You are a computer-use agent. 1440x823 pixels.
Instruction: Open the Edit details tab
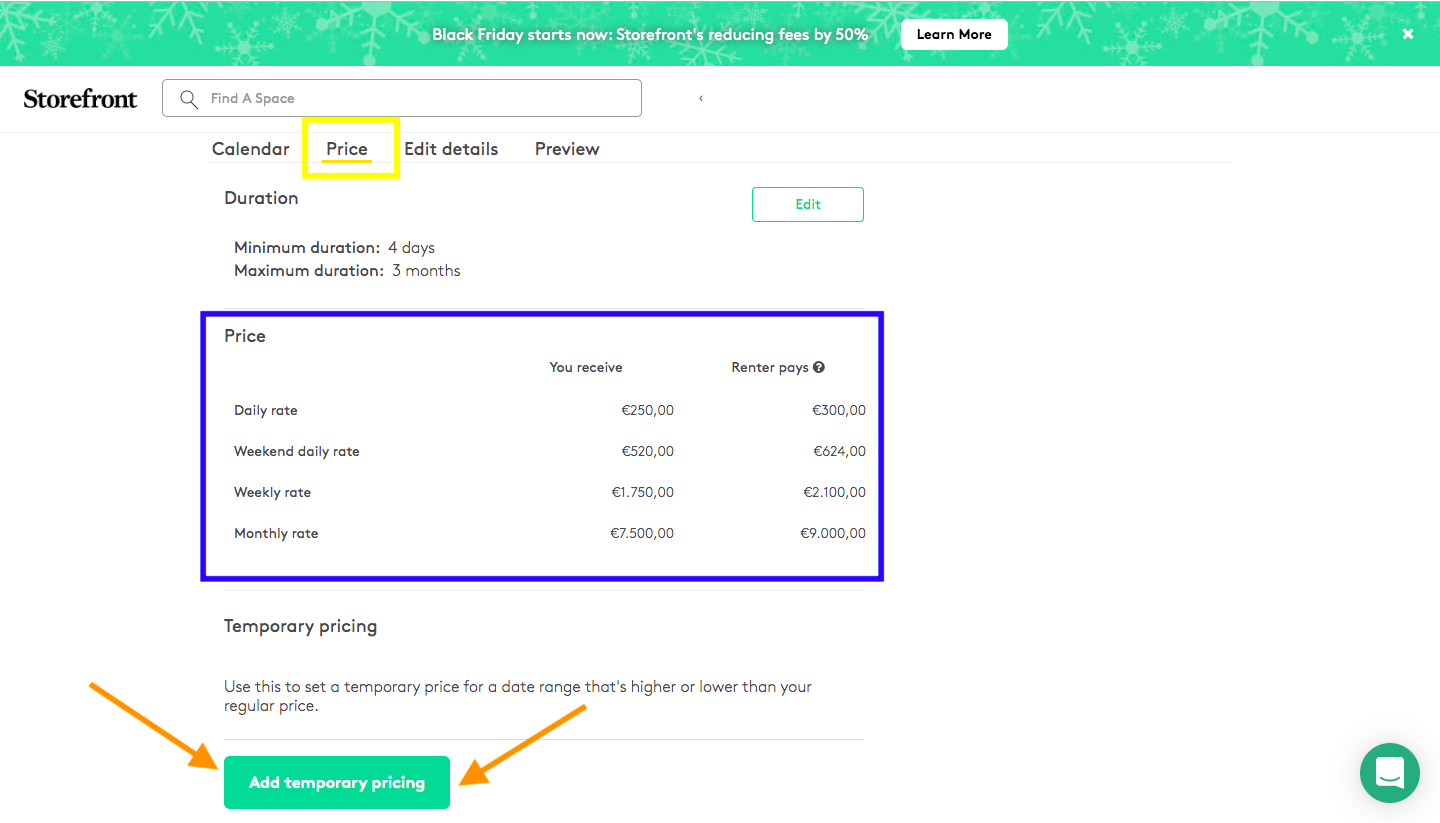coord(451,149)
